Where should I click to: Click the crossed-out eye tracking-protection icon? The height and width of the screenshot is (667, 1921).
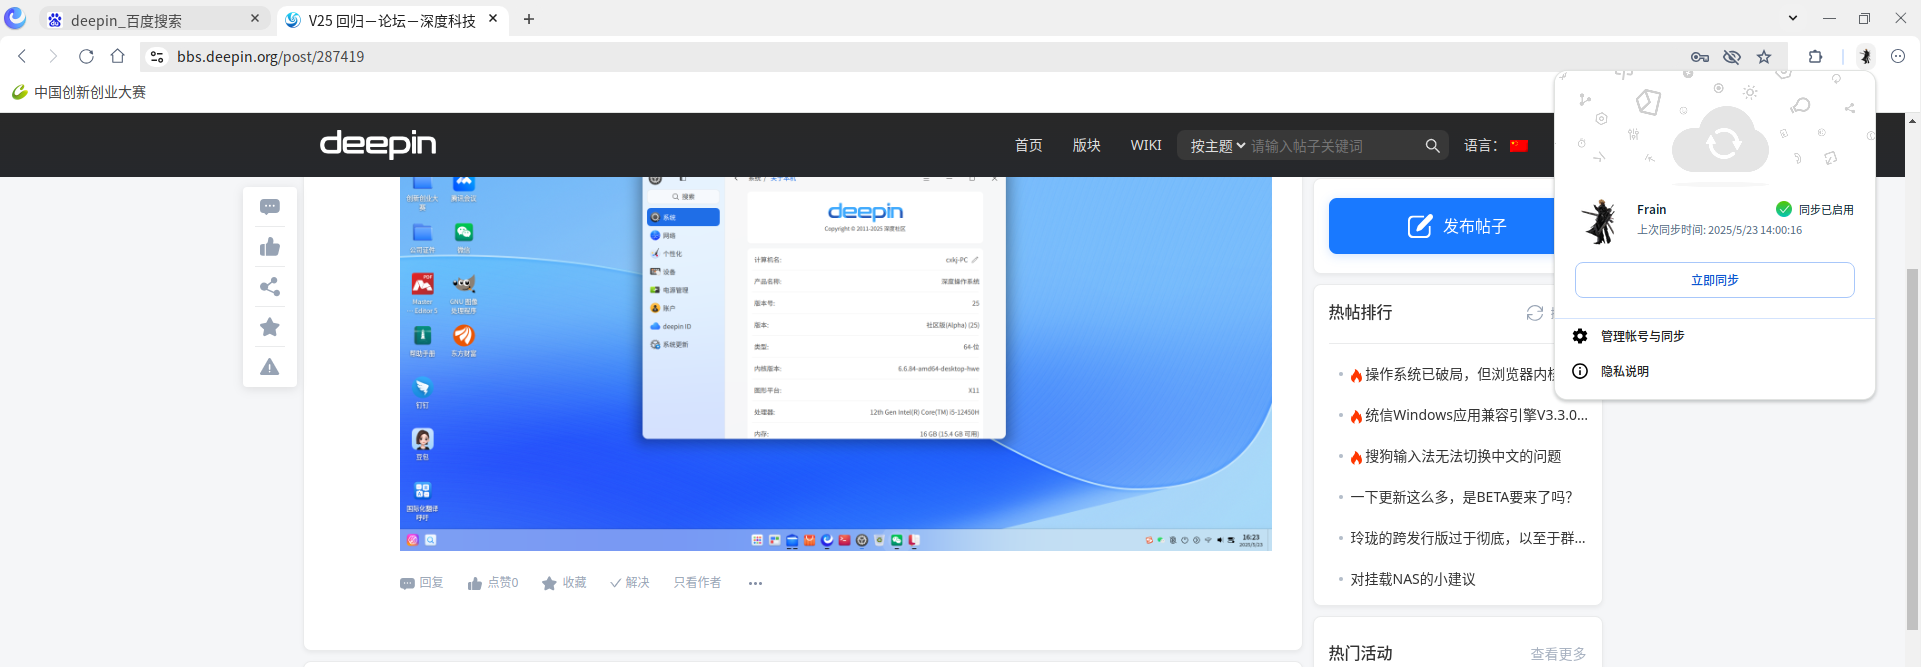point(1732,57)
